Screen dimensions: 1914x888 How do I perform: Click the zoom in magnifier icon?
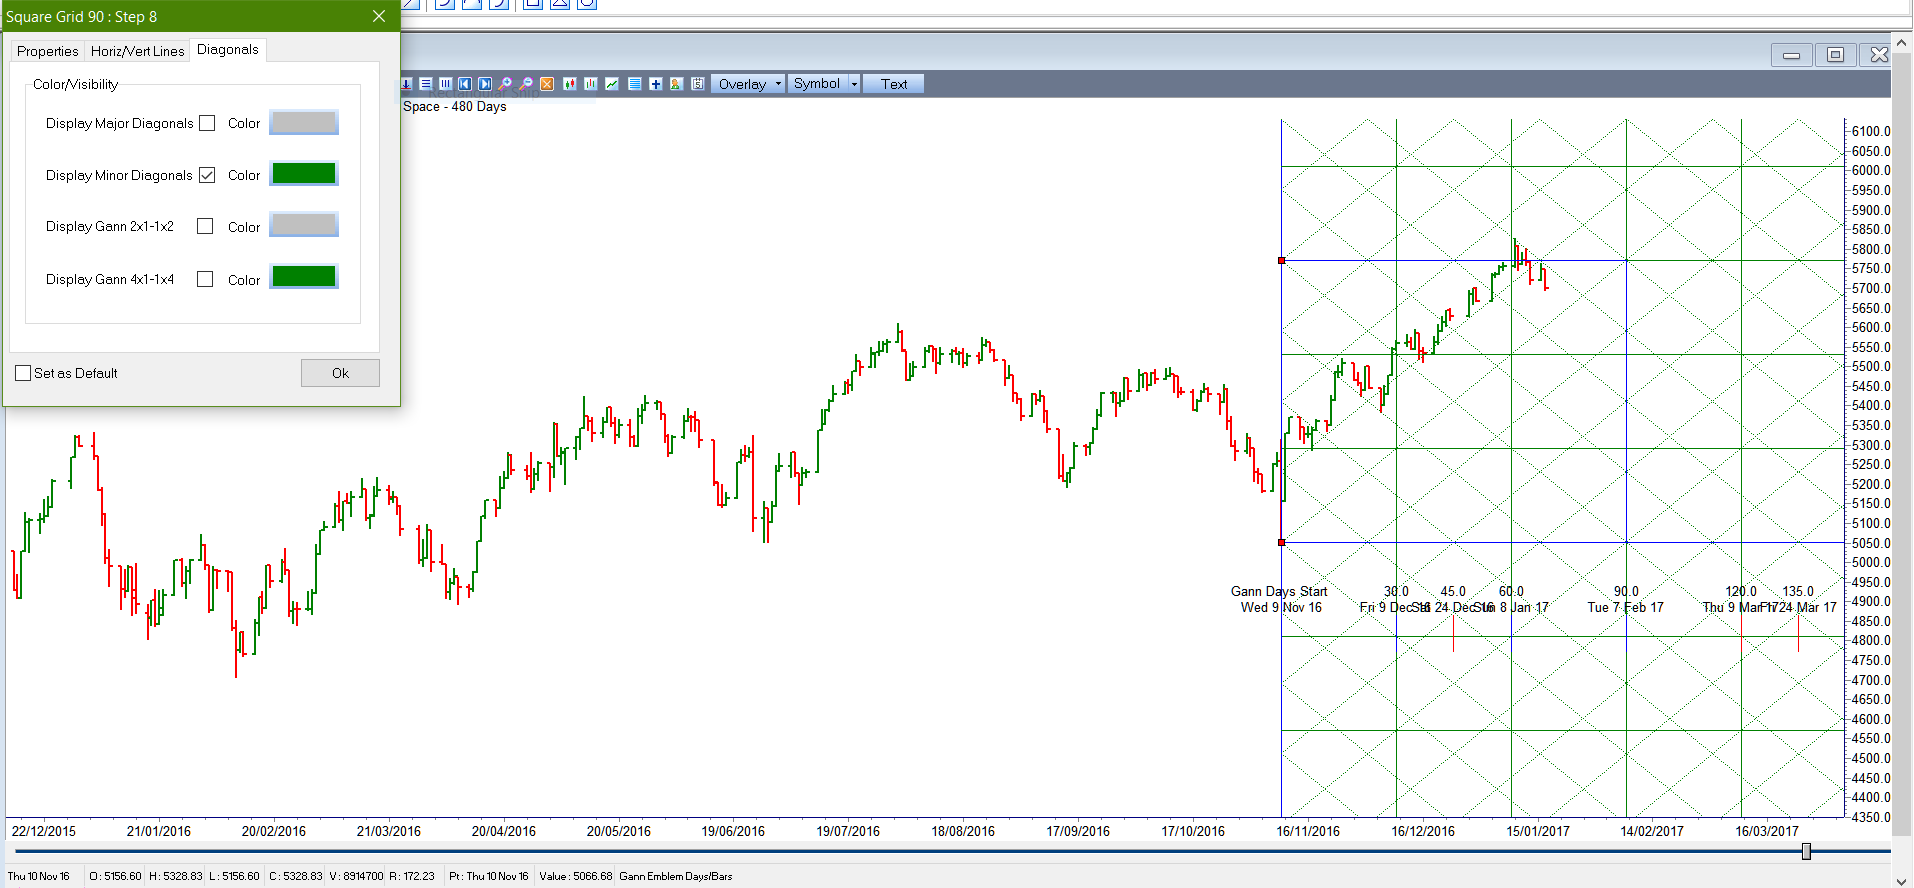(505, 84)
